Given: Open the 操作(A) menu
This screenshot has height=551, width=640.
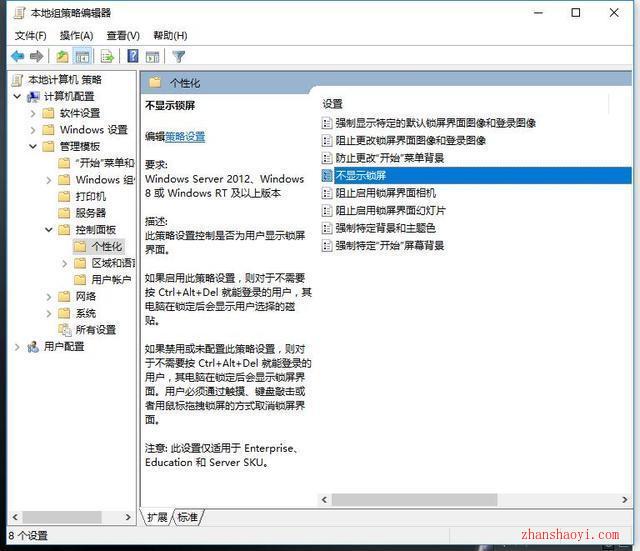Looking at the screenshot, I should (x=76, y=36).
